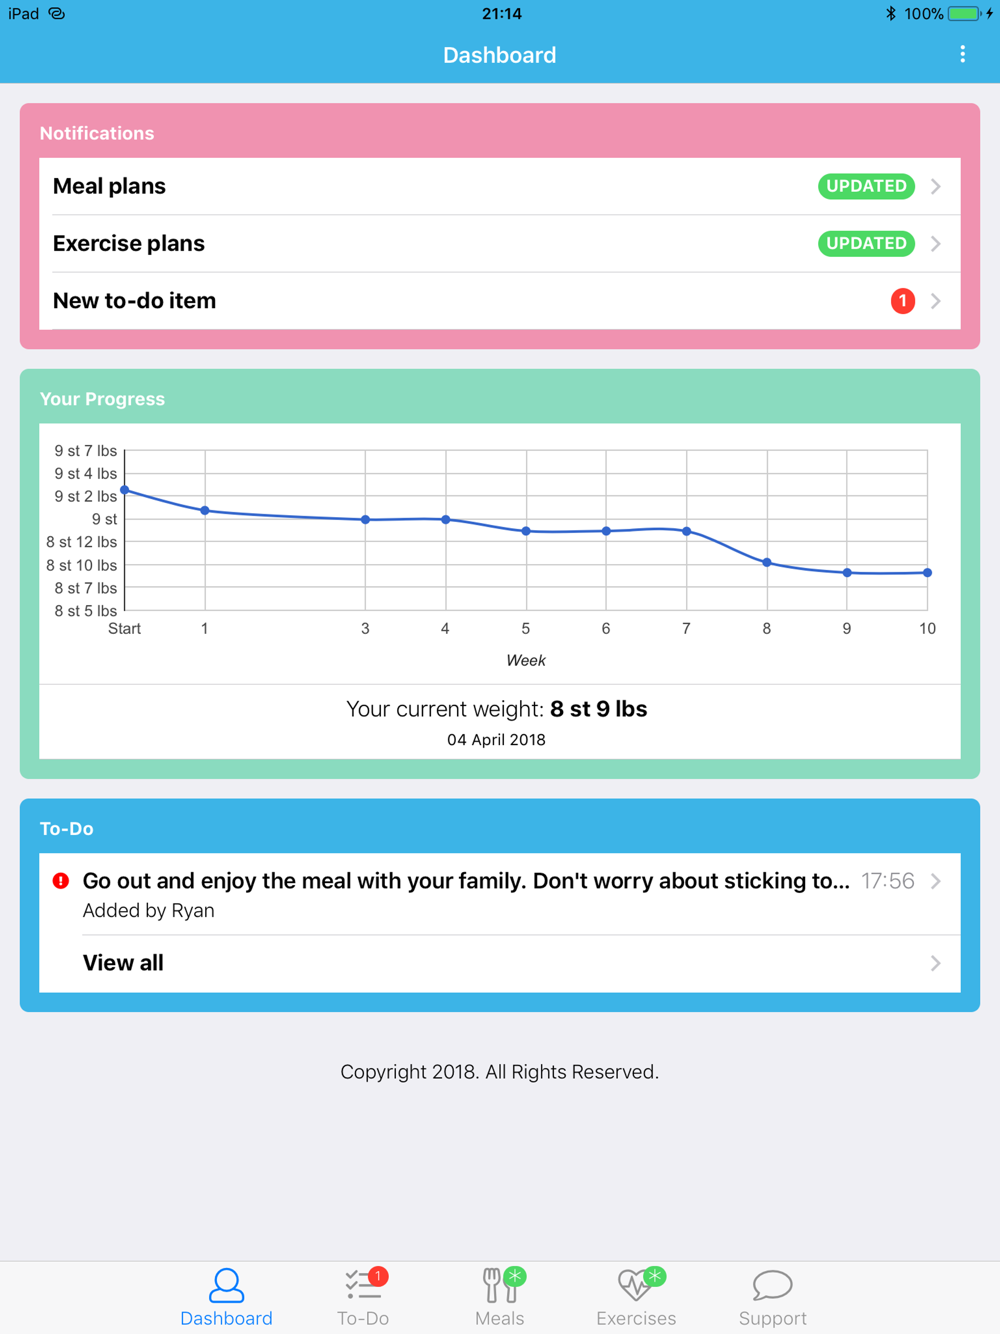Select the week 10 data point on chart
This screenshot has width=1000, height=1334.
[928, 573]
